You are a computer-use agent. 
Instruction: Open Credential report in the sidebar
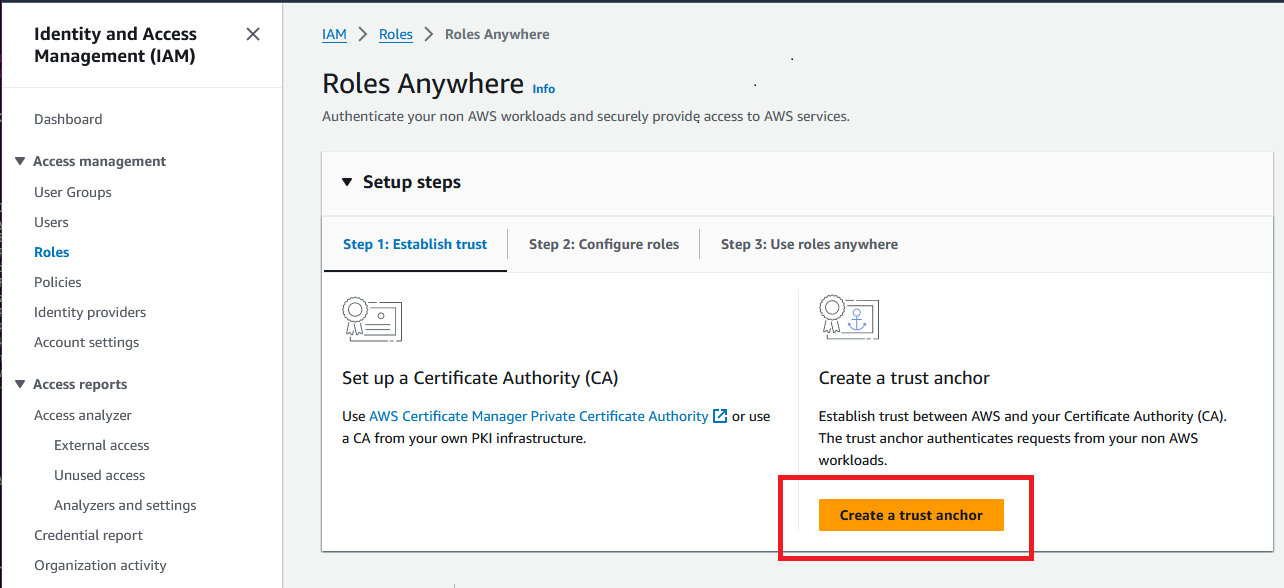point(88,535)
